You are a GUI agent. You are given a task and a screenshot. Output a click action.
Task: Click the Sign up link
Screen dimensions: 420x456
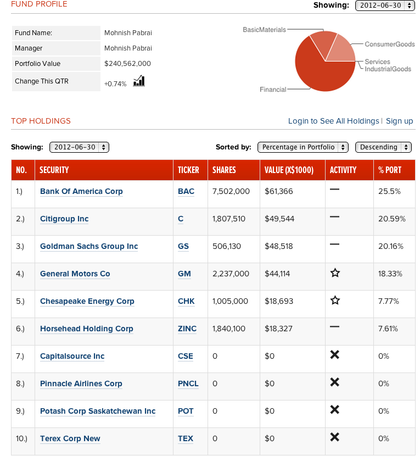[x=399, y=121]
